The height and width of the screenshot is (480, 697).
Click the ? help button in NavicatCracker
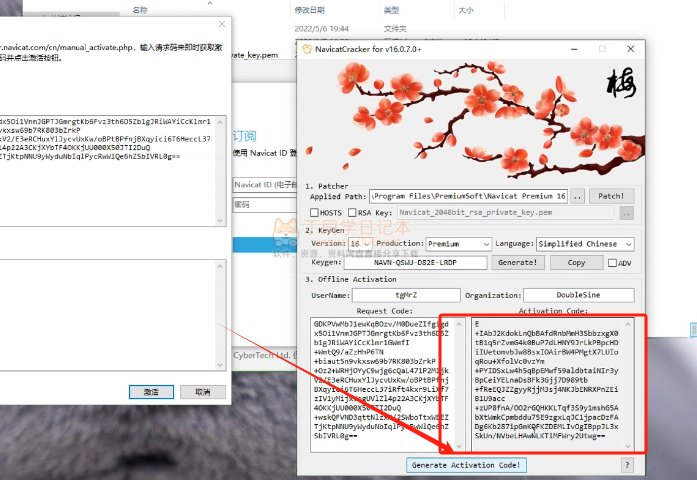[627, 465]
